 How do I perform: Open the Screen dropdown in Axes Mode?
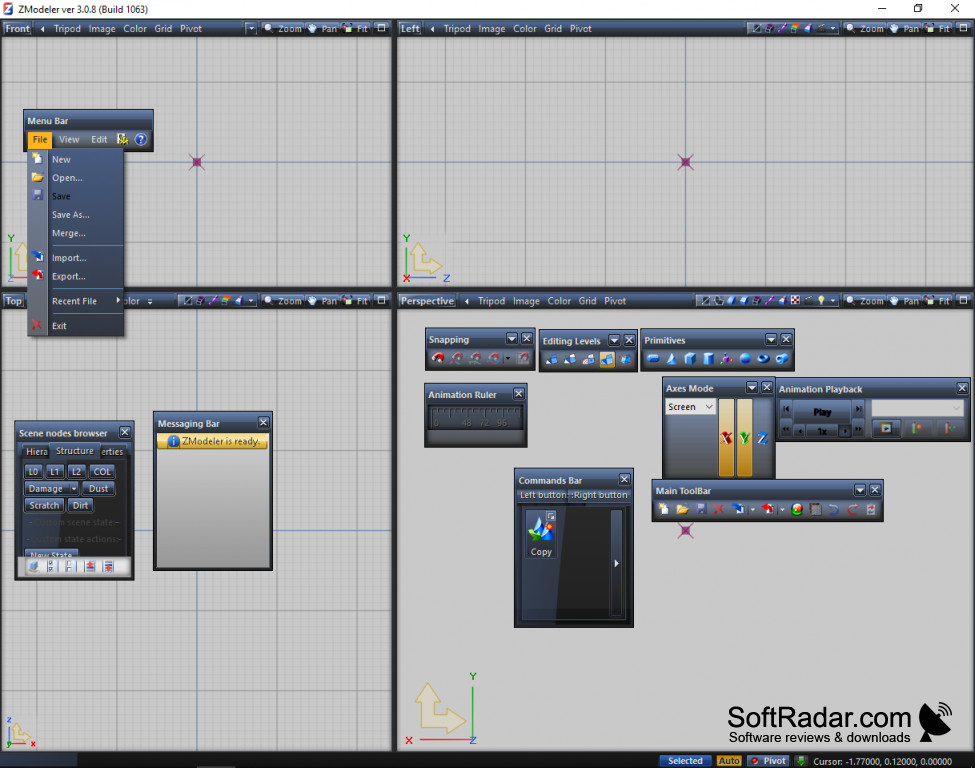(x=690, y=407)
